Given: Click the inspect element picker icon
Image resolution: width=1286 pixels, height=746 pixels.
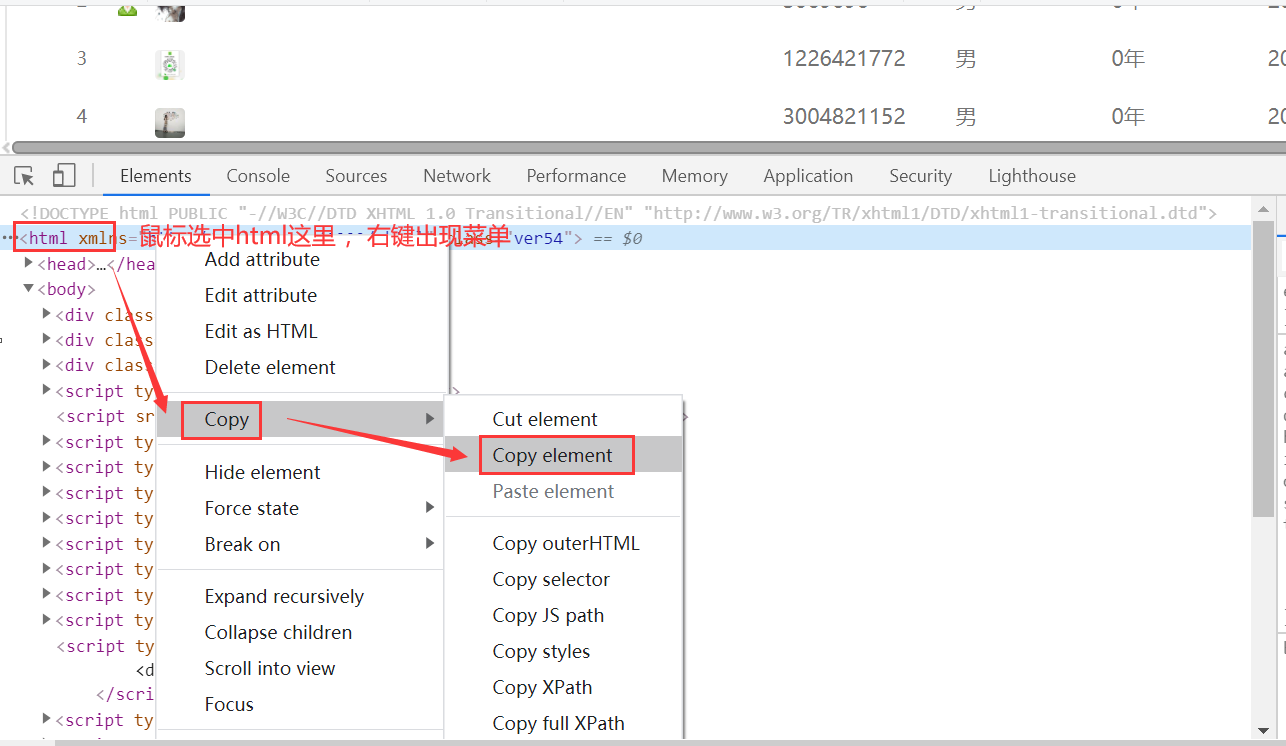Looking at the screenshot, I should [x=25, y=176].
